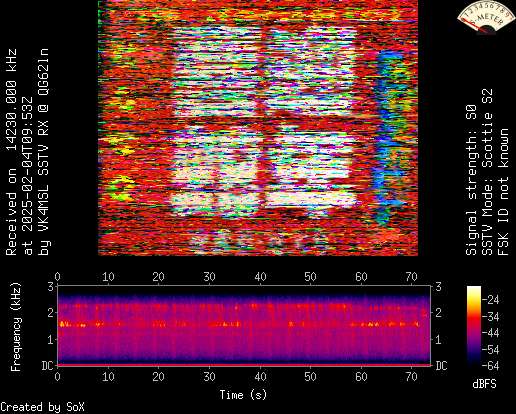The height and width of the screenshot is (414, 516).
Task: Click the 30 second mark on bottom time axis
Action: [x=209, y=376]
